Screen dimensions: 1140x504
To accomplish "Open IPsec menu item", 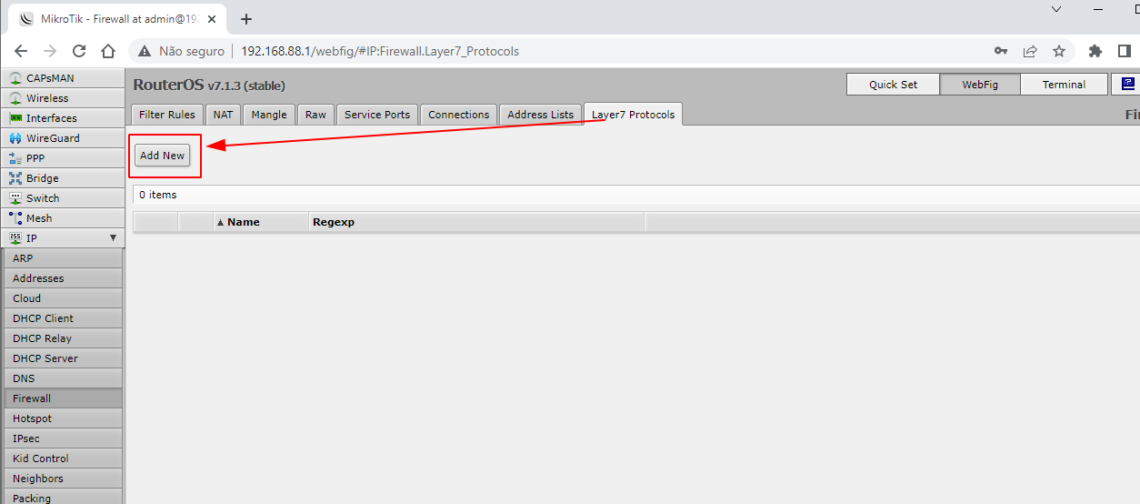I will point(63,438).
